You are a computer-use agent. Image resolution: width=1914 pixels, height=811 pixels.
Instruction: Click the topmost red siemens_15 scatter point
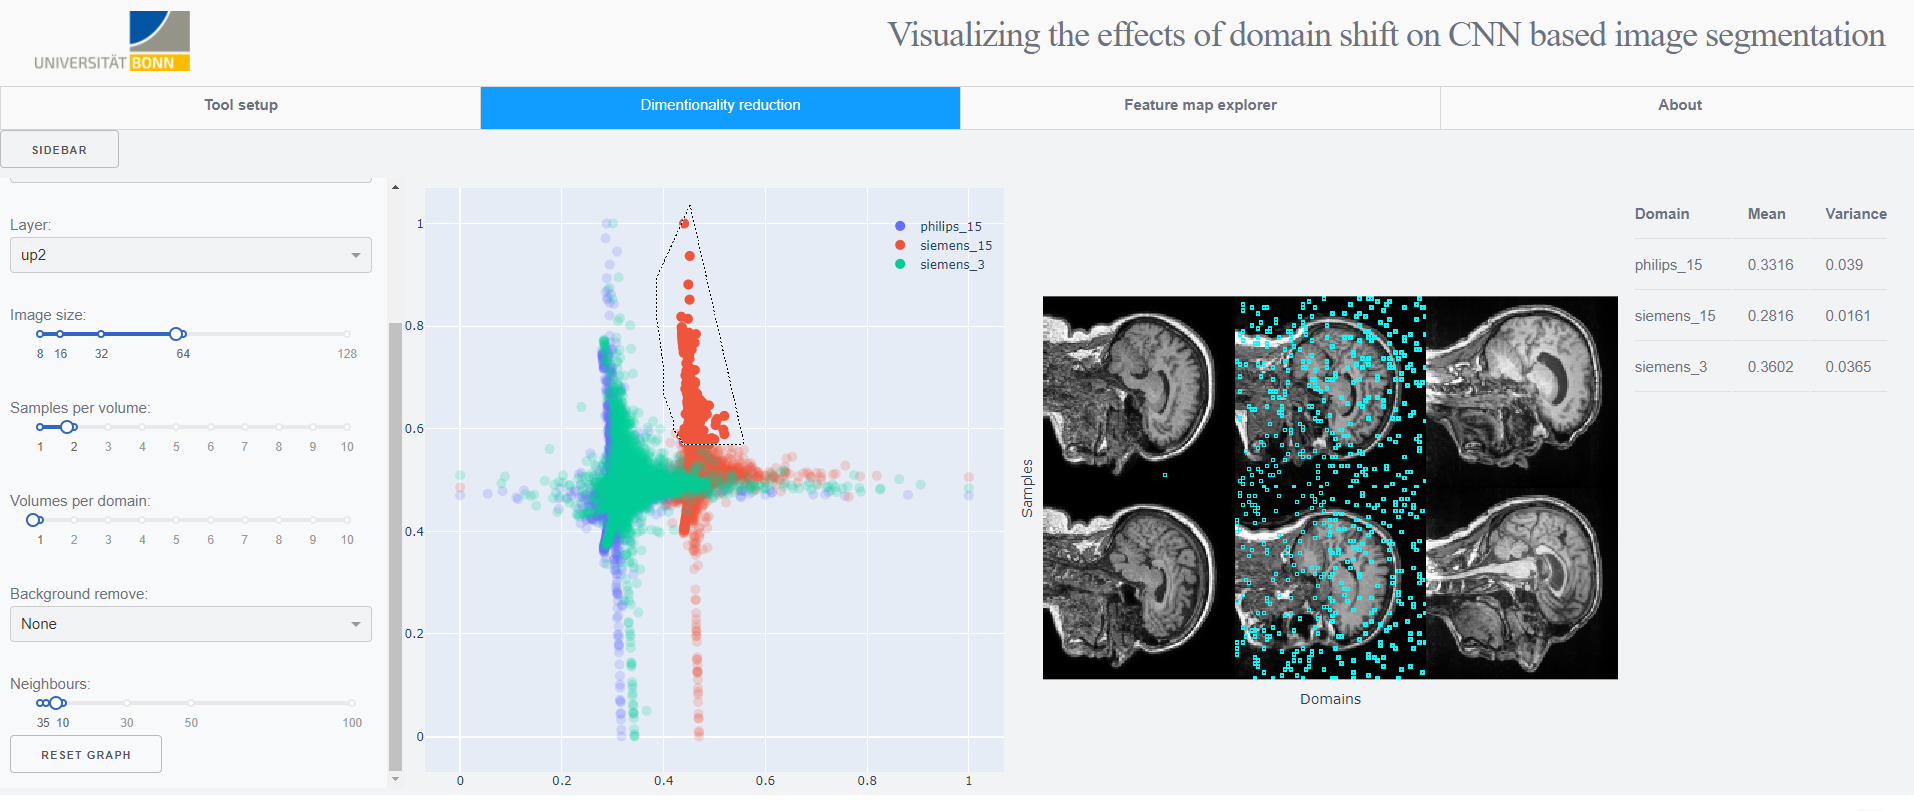tap(684, 223)
